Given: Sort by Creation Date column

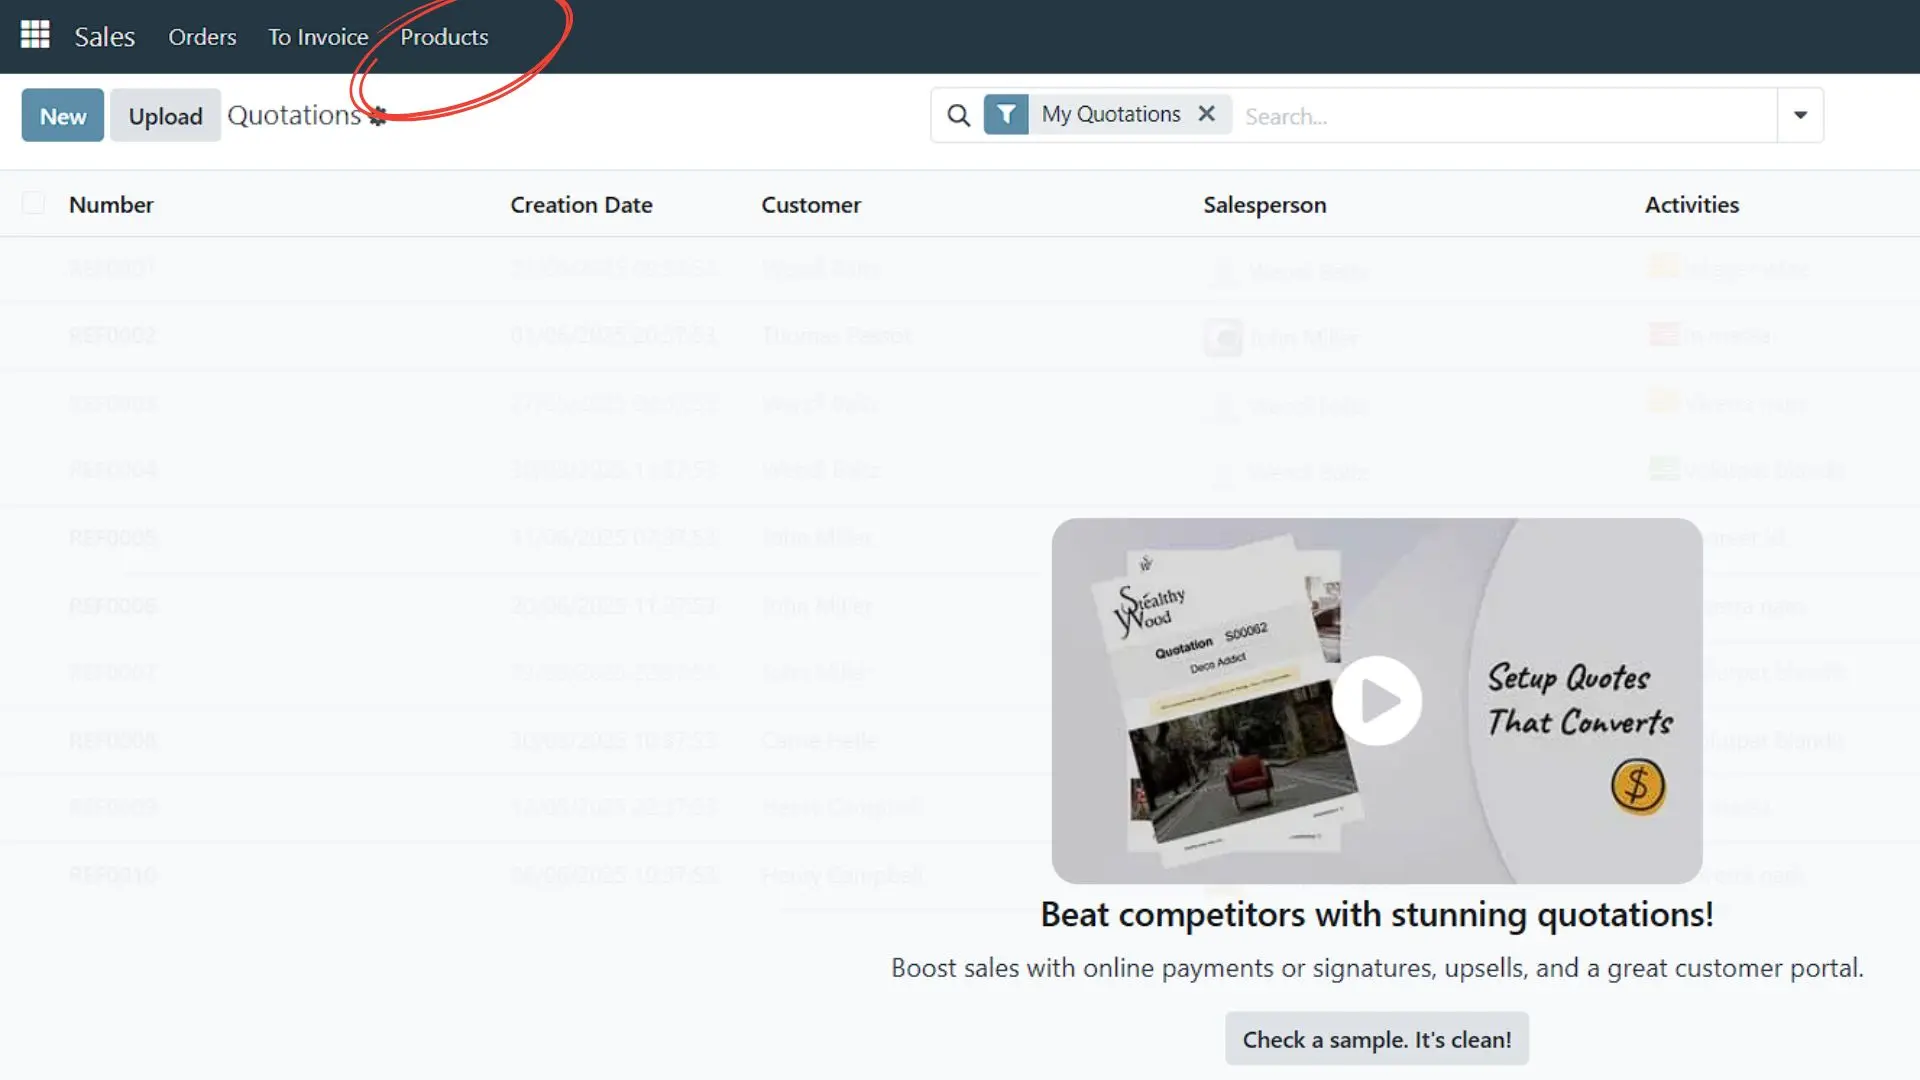Looking at the screenshot, I should (x=581, y=205).
